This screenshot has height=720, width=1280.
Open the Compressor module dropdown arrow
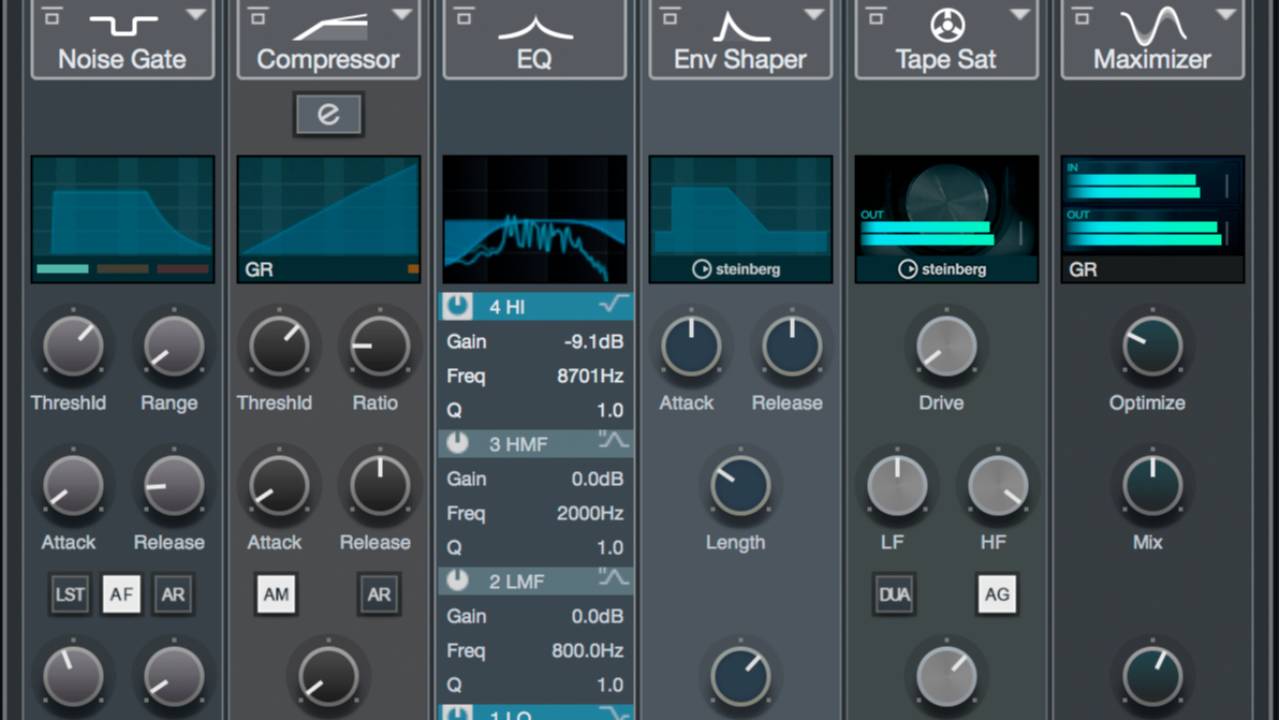402,13
